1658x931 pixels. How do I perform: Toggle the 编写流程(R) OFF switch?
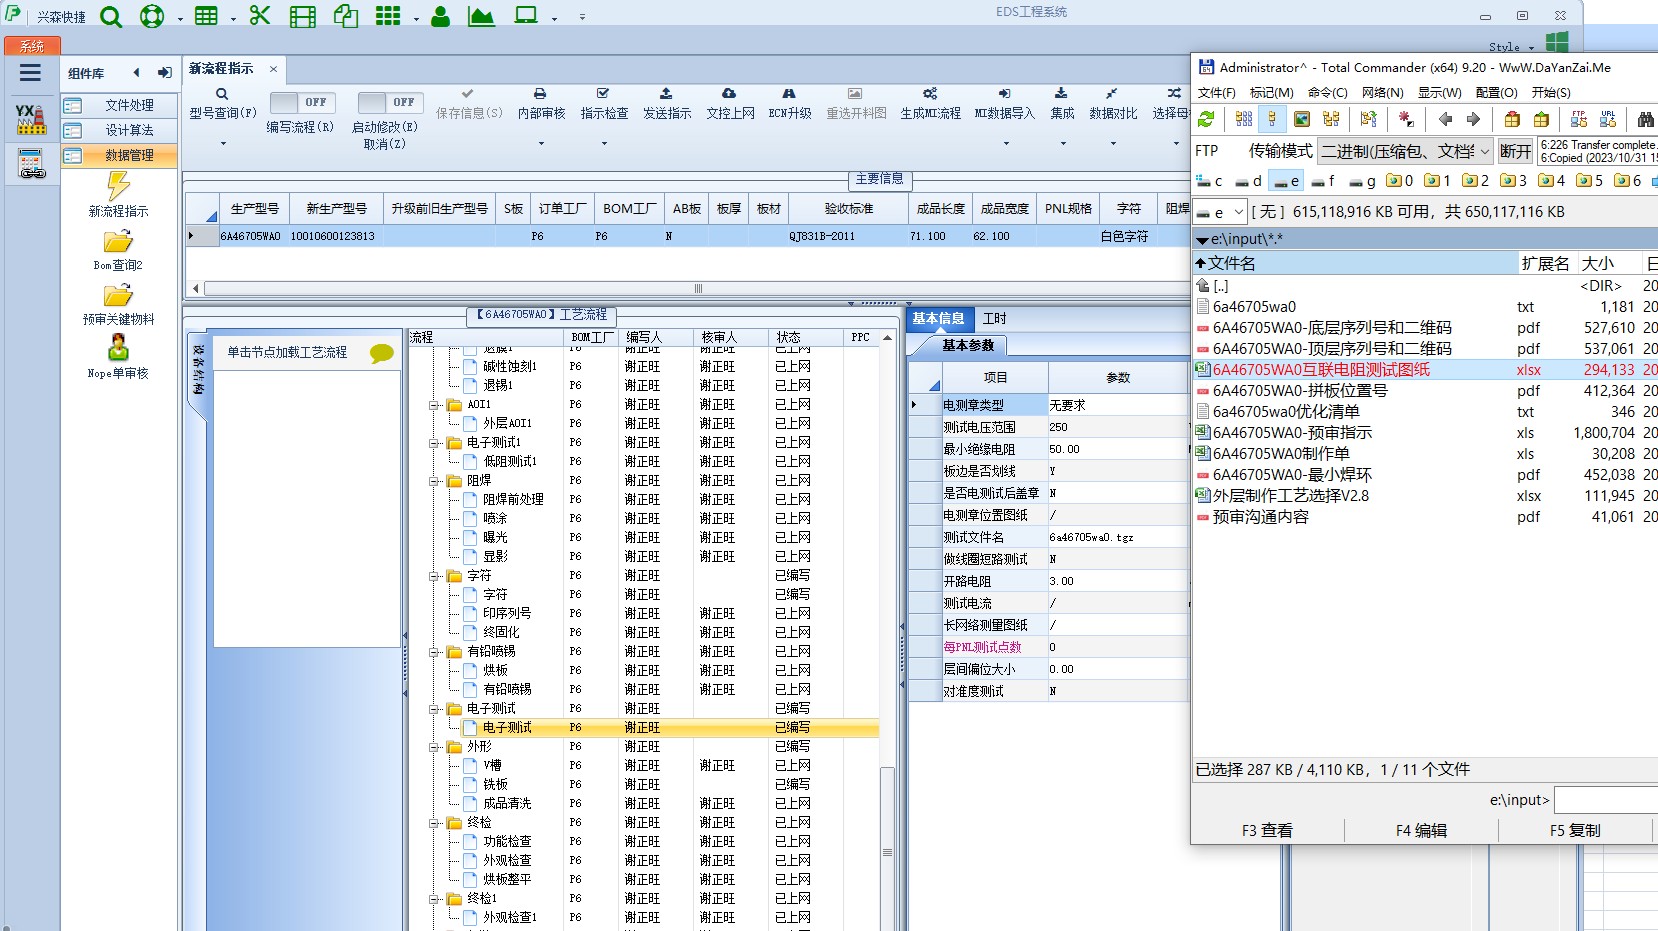pos(301,102)
